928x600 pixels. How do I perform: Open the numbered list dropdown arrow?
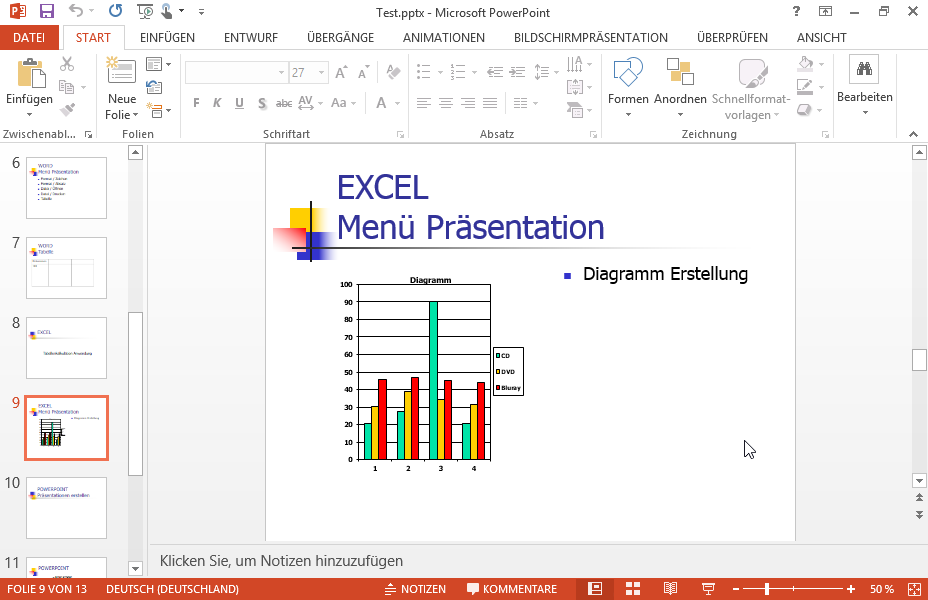[x=475, y=73]
